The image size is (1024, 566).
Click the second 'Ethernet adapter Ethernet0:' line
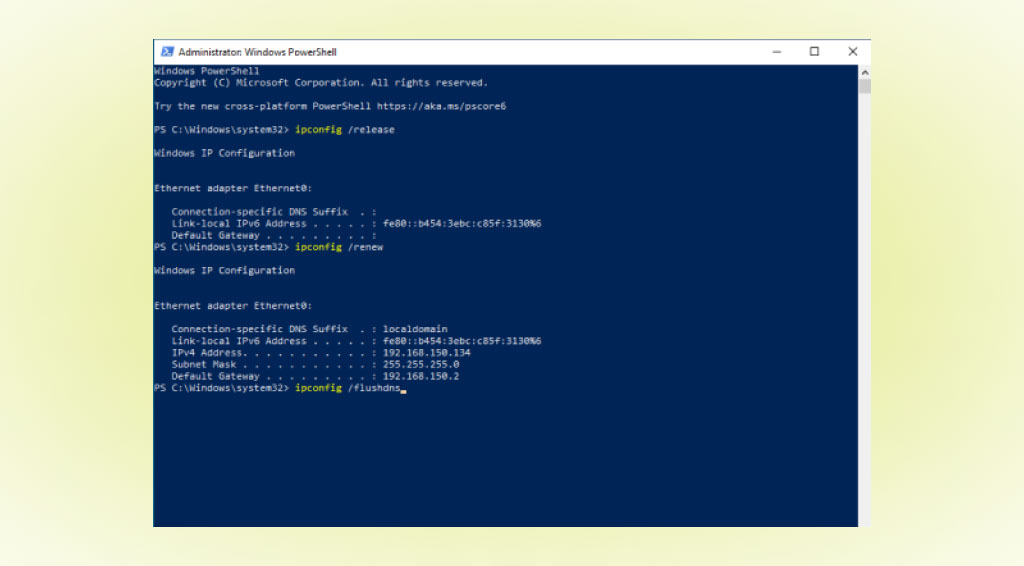[x=233, y=306]
